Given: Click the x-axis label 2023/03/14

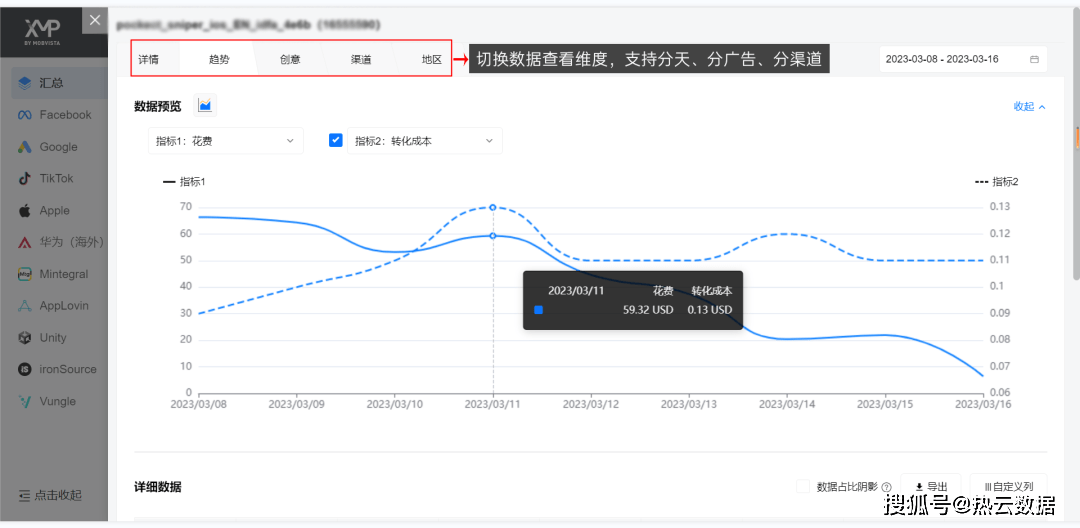Looking at the screenshot, I should pos(787,405).
